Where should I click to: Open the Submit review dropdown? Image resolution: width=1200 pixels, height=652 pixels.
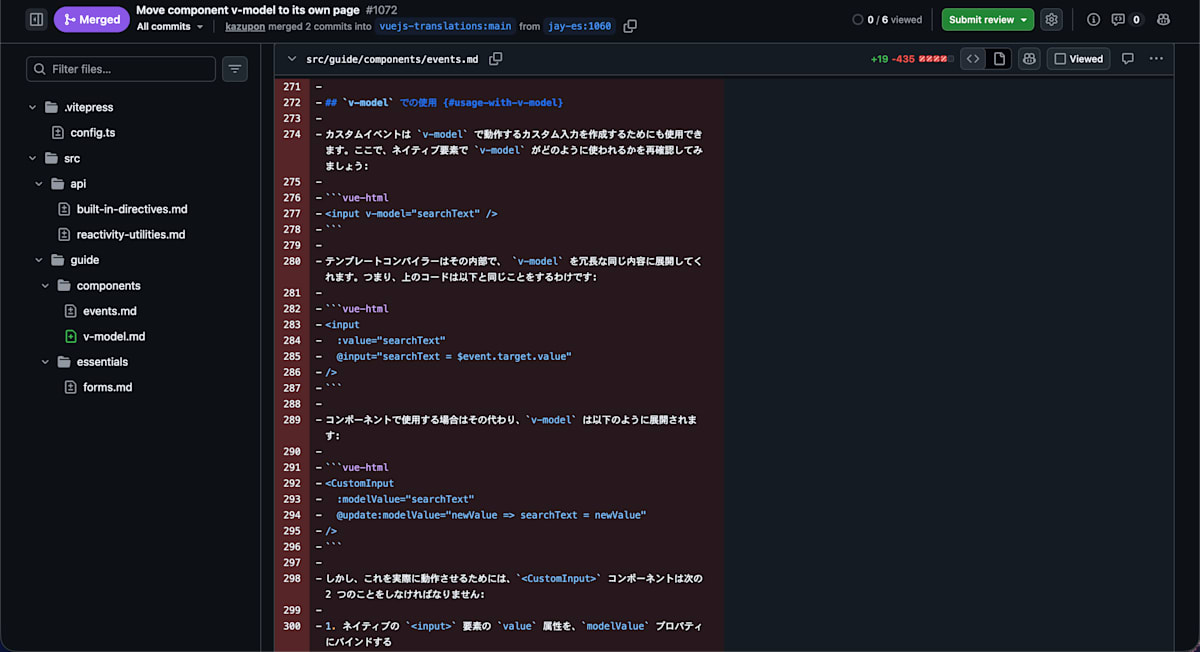[988, 19]
